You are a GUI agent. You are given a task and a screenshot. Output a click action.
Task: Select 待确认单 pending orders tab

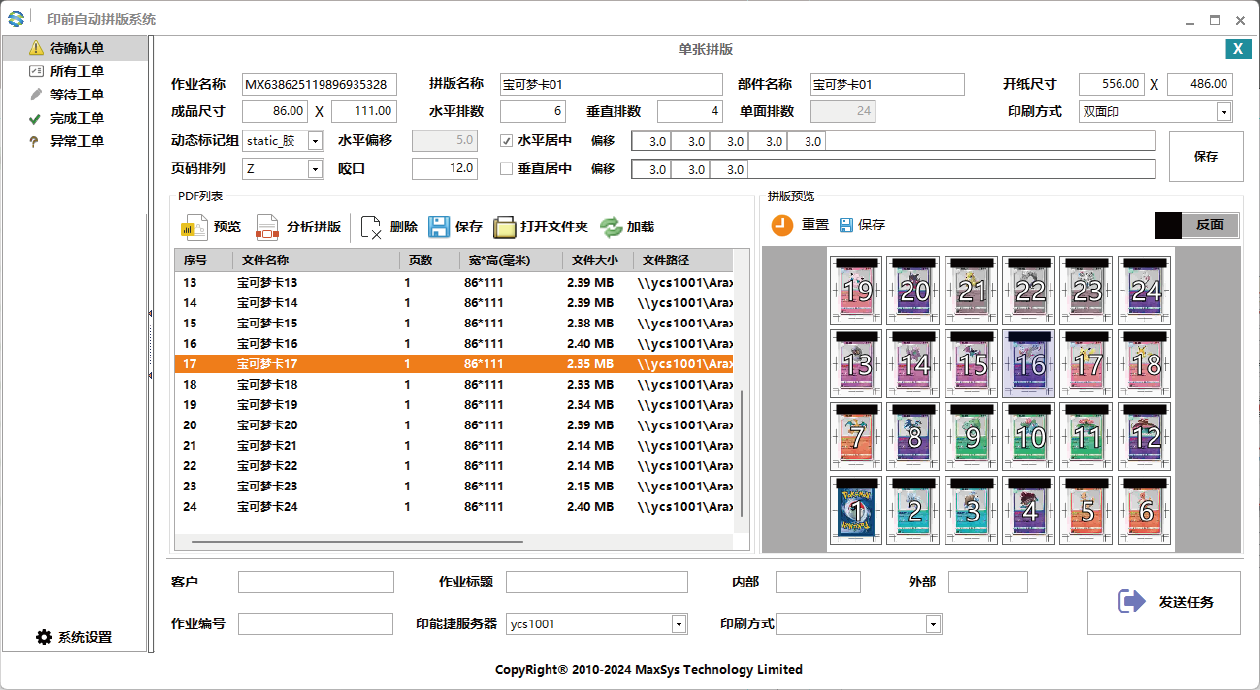pos(75,48)
